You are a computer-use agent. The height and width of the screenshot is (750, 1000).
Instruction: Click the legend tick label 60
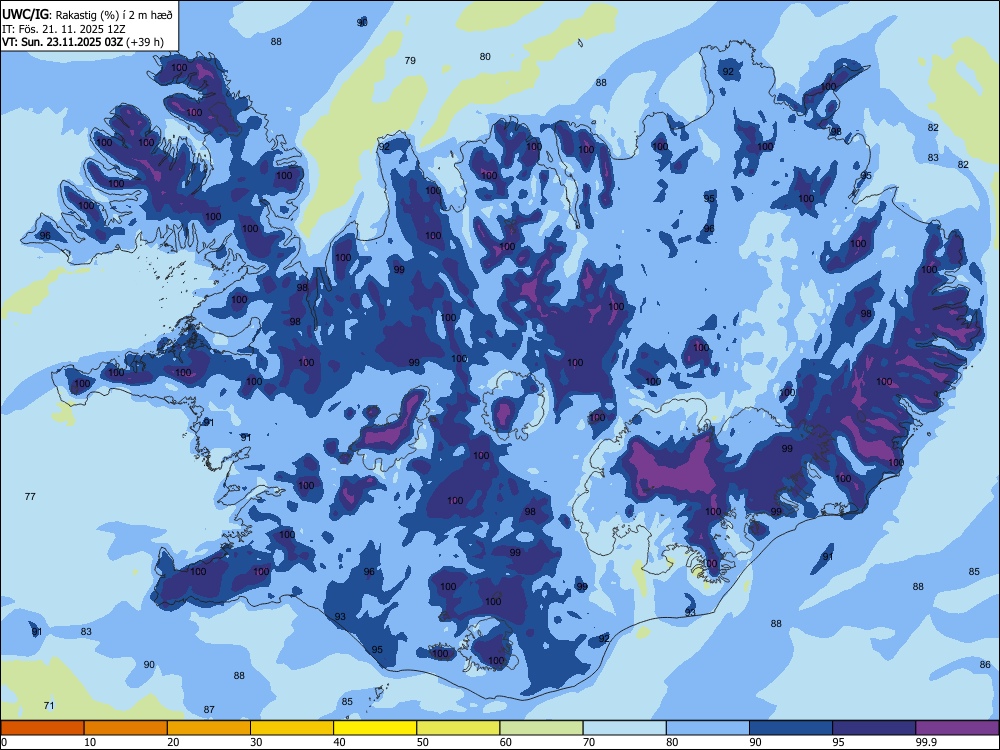pos(506,742)
